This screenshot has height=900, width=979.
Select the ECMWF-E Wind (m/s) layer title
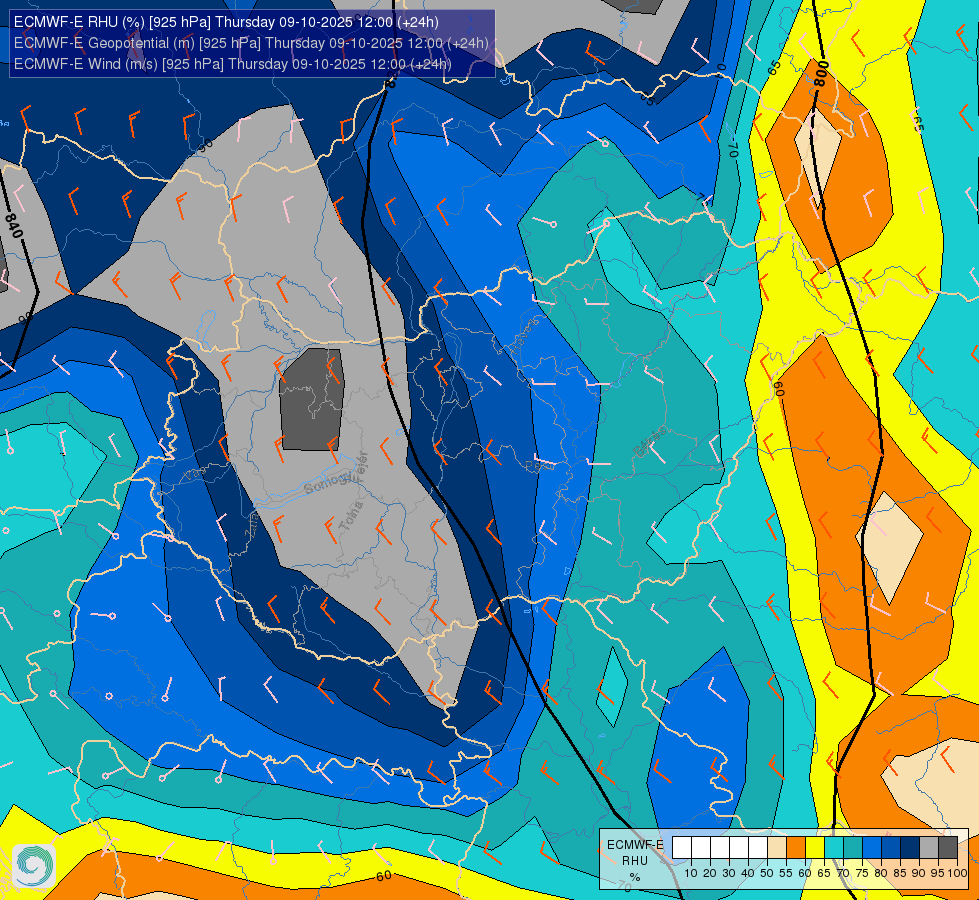click(232, 64)
